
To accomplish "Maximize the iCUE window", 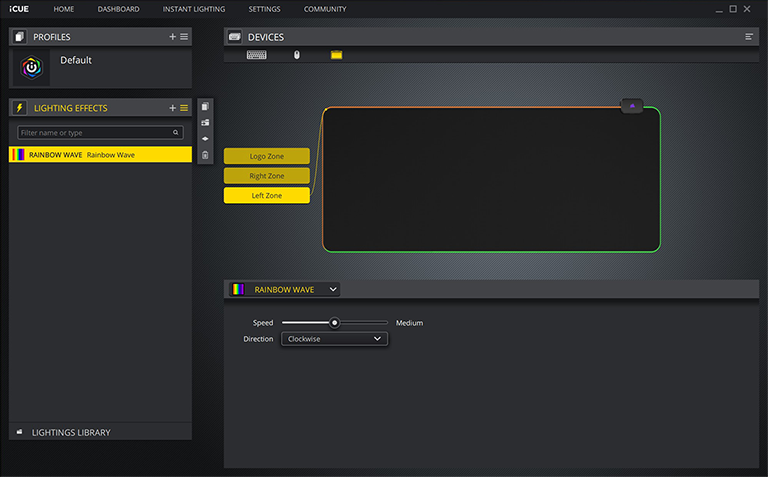I will pyautogui.click(x=733, y=9).
